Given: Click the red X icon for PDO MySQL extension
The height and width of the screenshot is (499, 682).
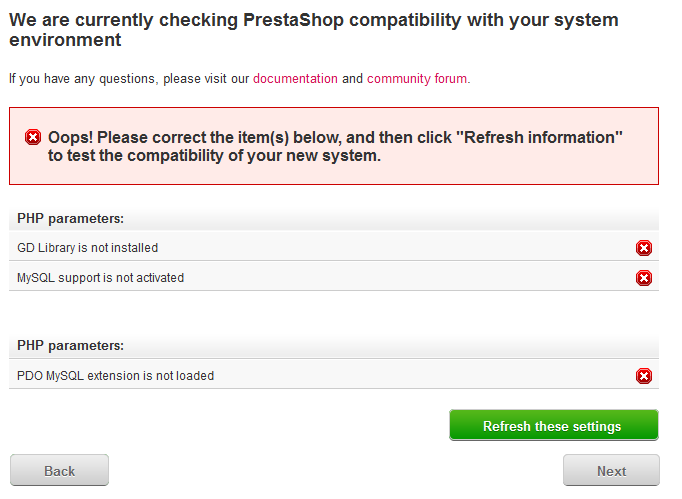Looking at the screenshot, I should tap(644, 376).
